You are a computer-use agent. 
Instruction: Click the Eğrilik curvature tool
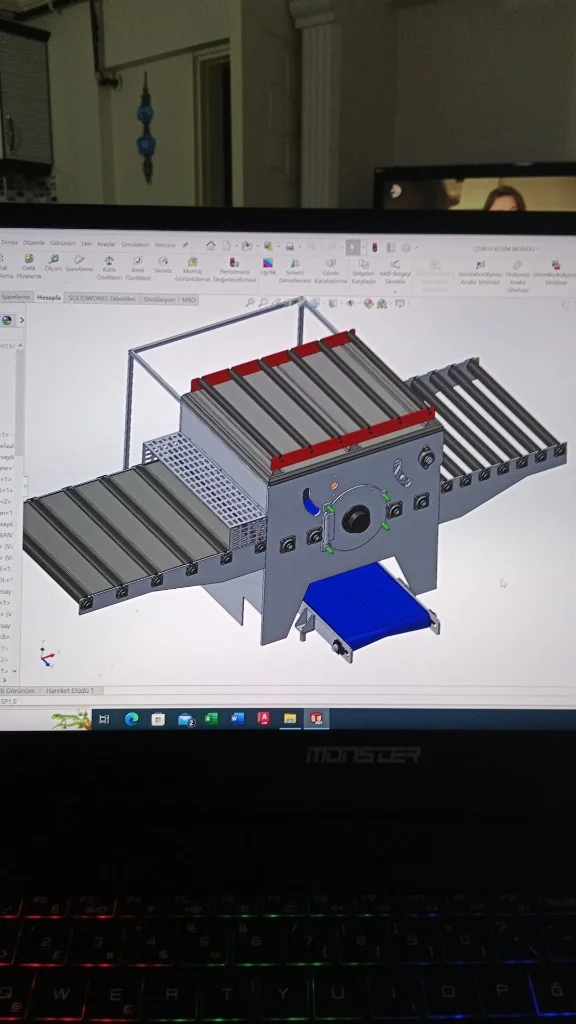coord(268,266)
